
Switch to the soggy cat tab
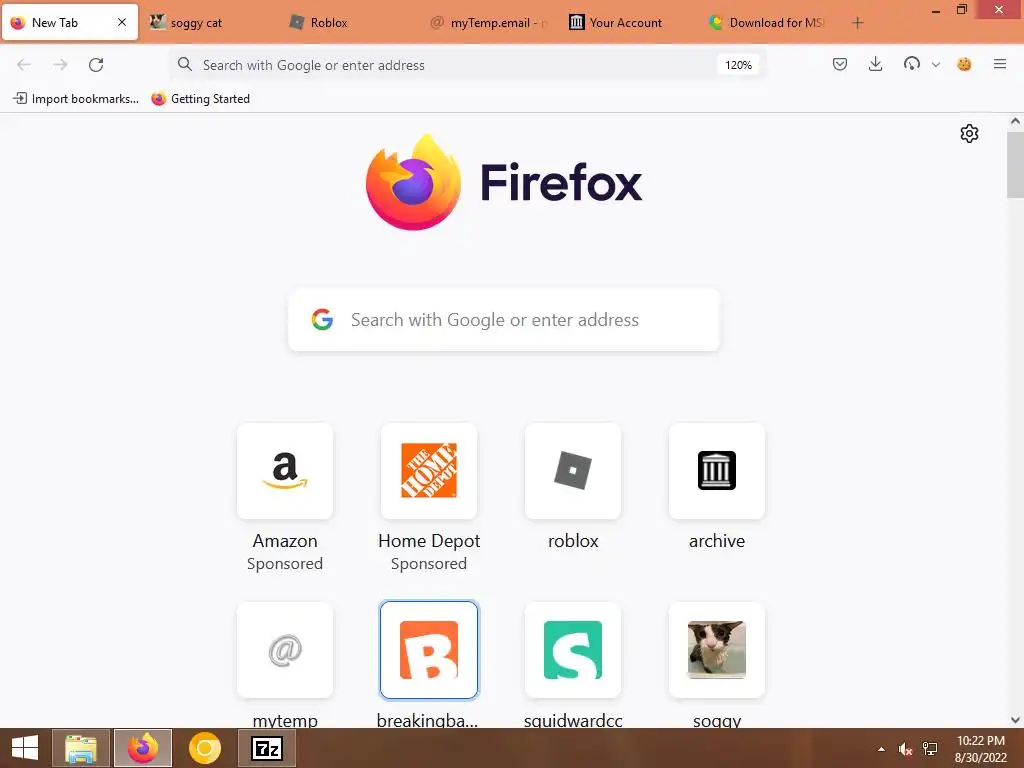click(x=210, y=23)
